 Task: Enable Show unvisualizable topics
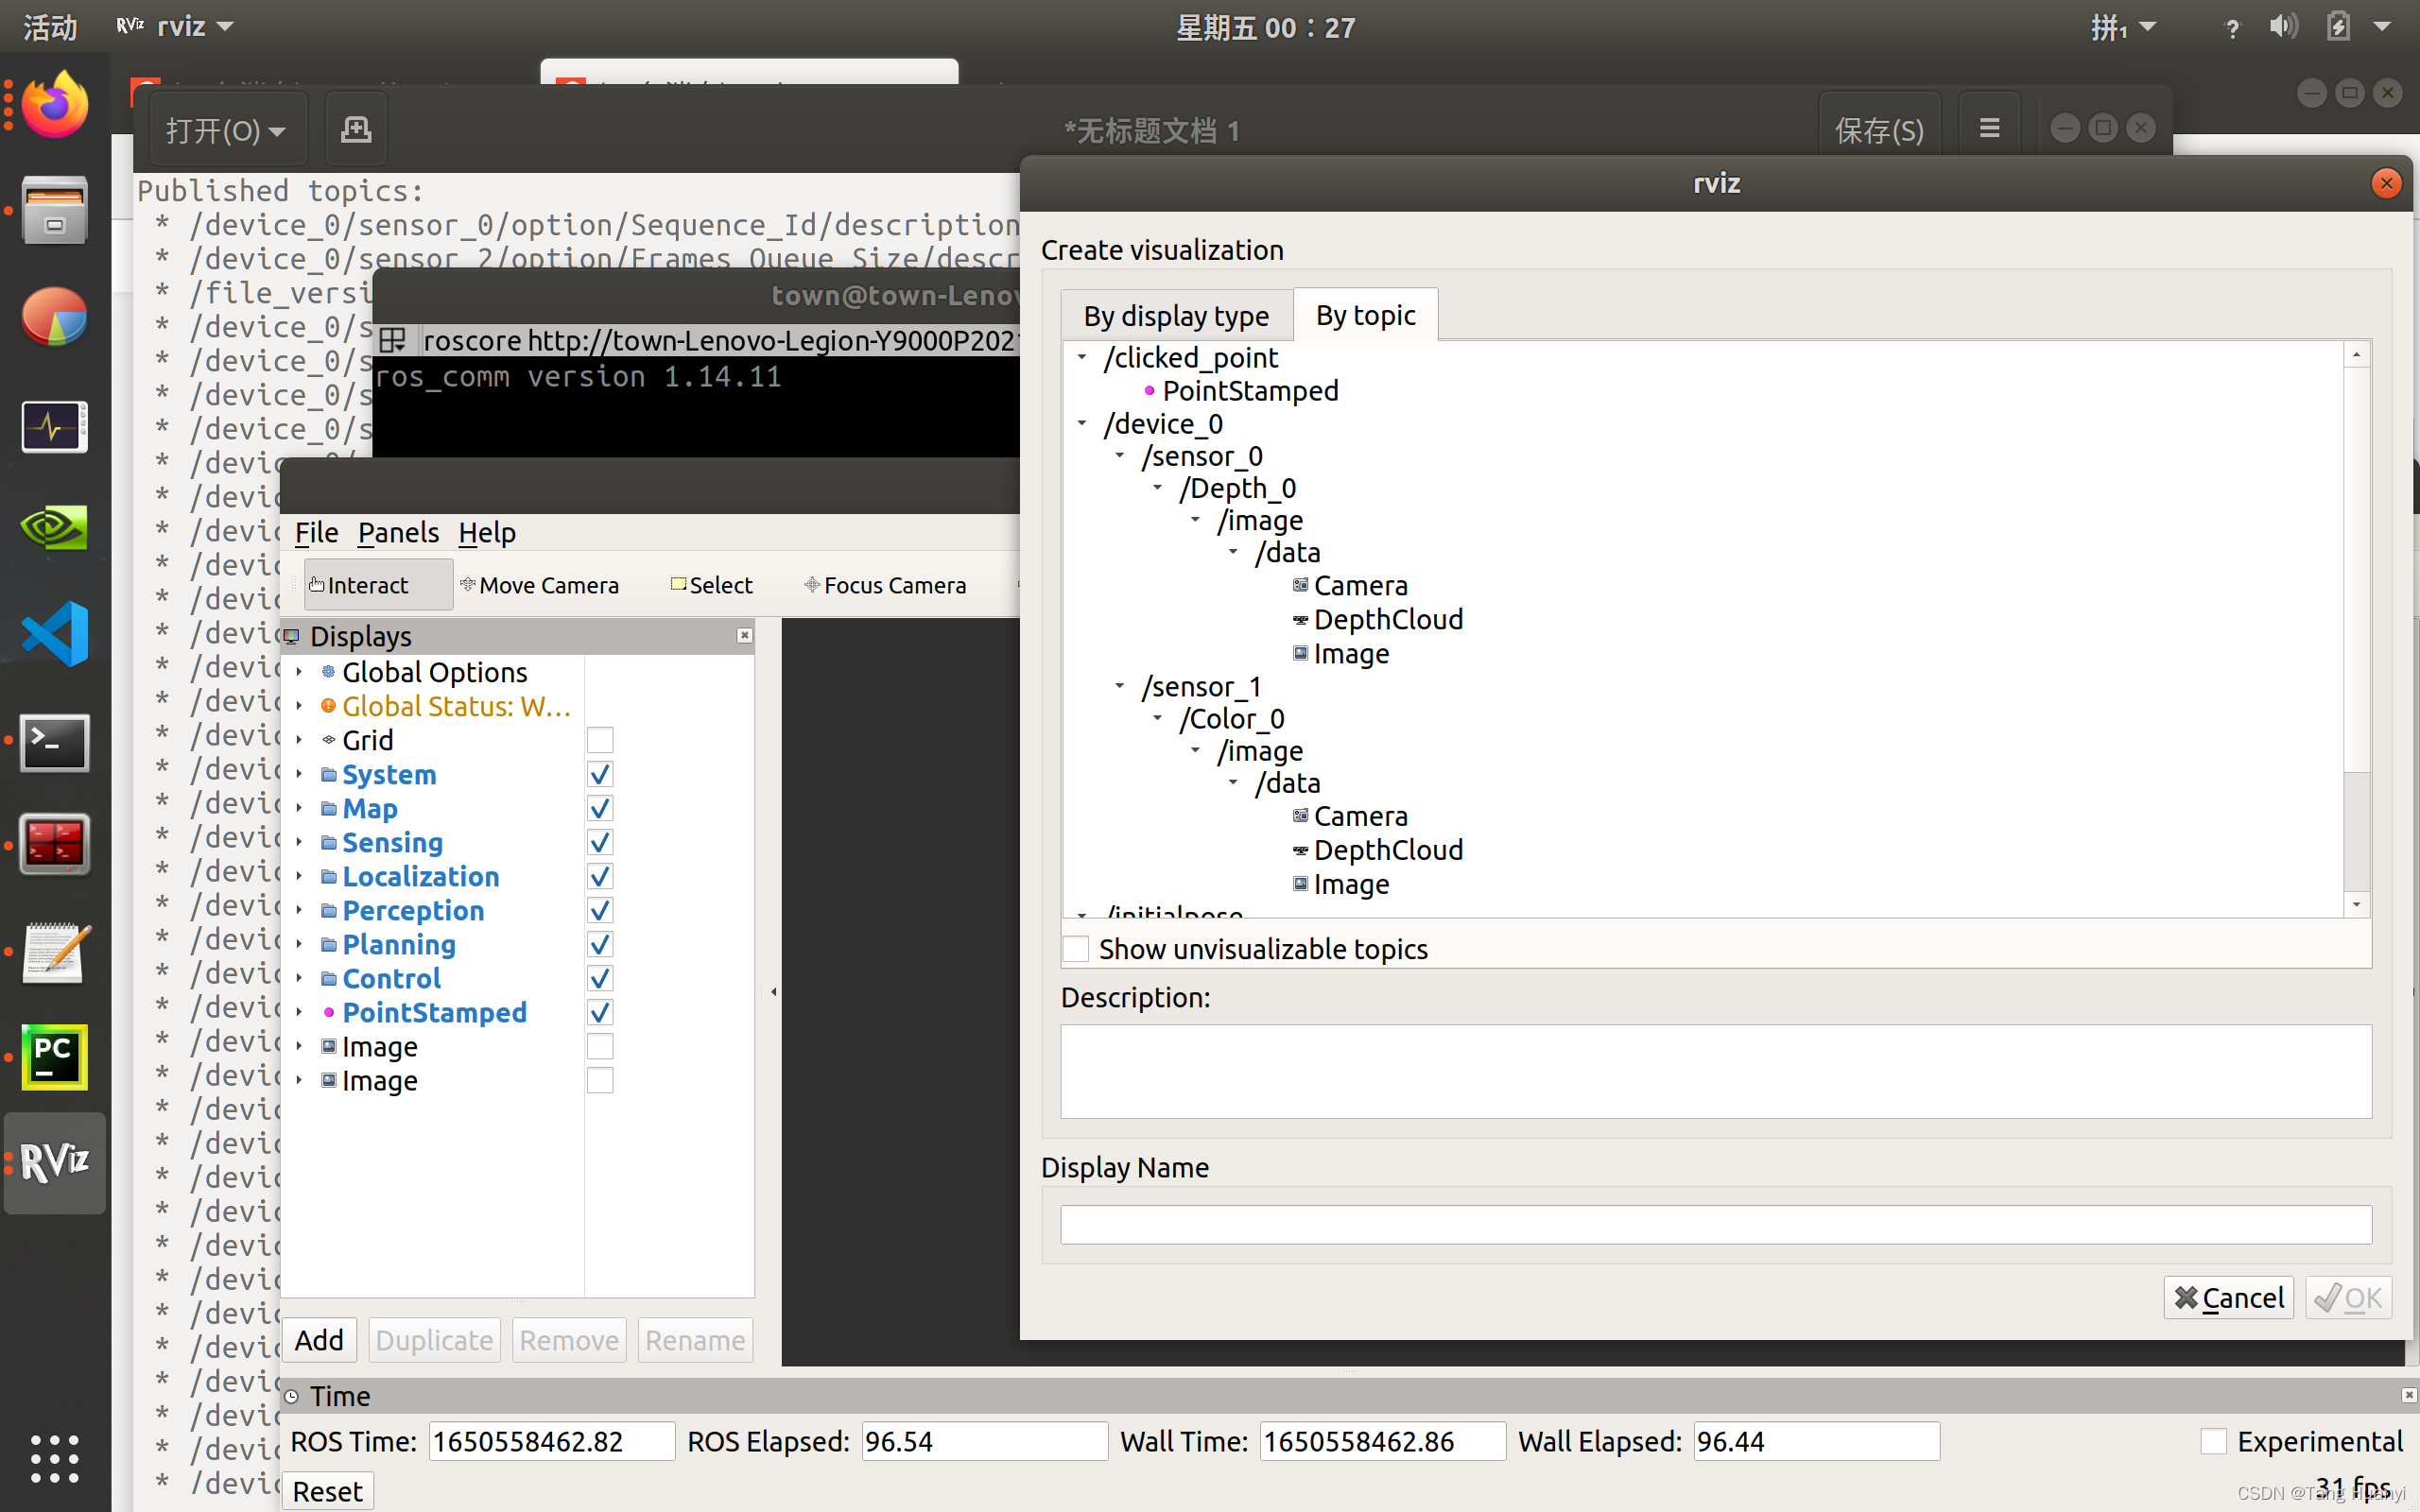point(1075,949)
